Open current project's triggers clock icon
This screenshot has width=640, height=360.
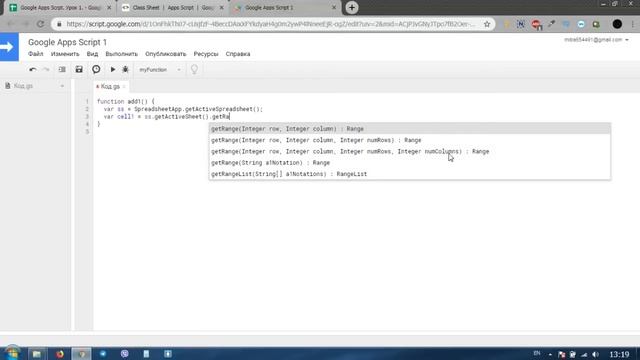(96, 69)
